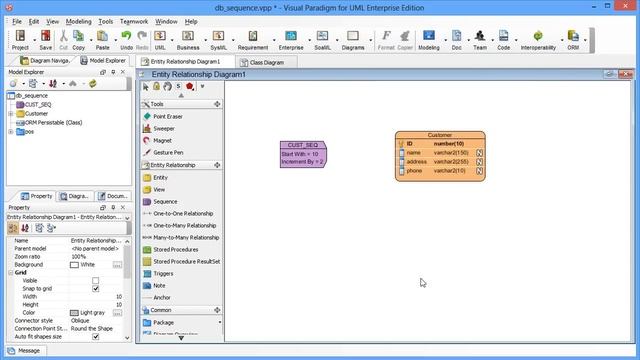This screenshot has width=640, height=360.
Task: Open the SoaML toolbar group
Action: pos(322,40)
